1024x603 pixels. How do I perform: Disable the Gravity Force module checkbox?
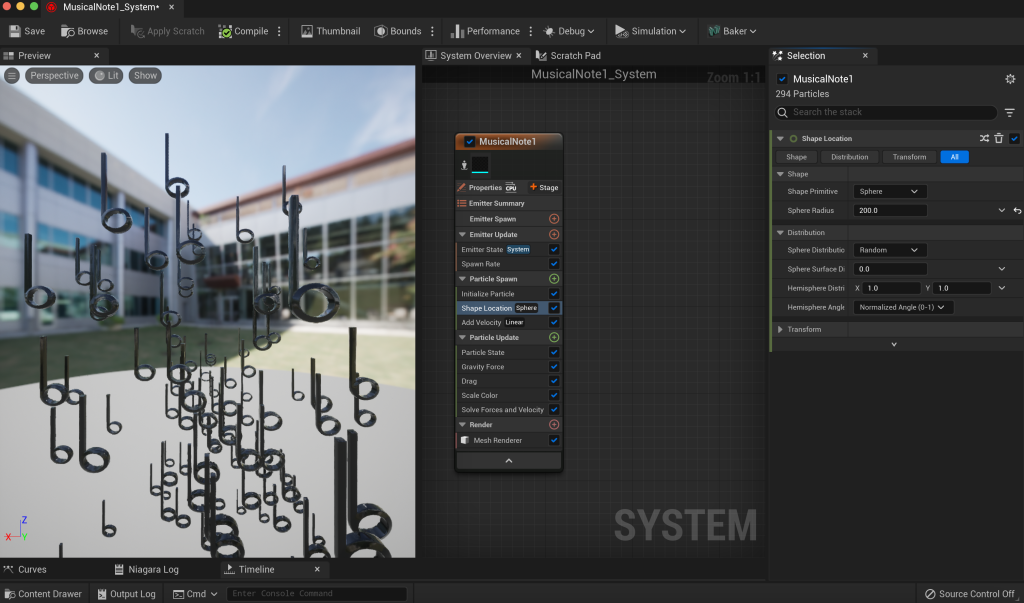point(554,367)
